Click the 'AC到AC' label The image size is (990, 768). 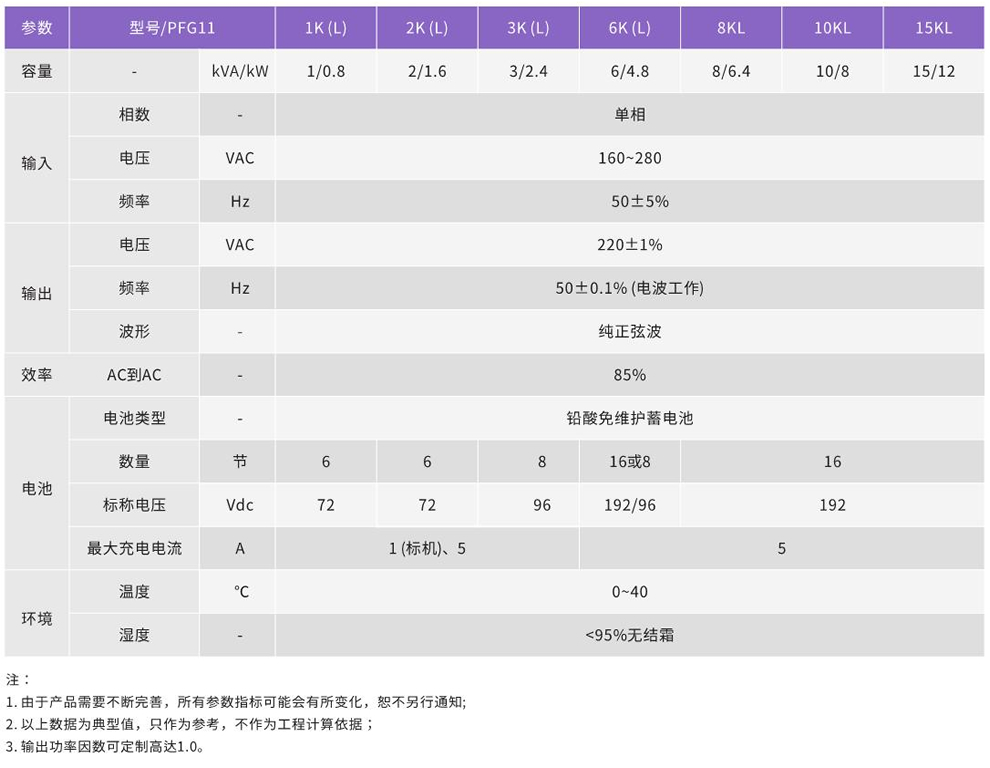(134, 375)
